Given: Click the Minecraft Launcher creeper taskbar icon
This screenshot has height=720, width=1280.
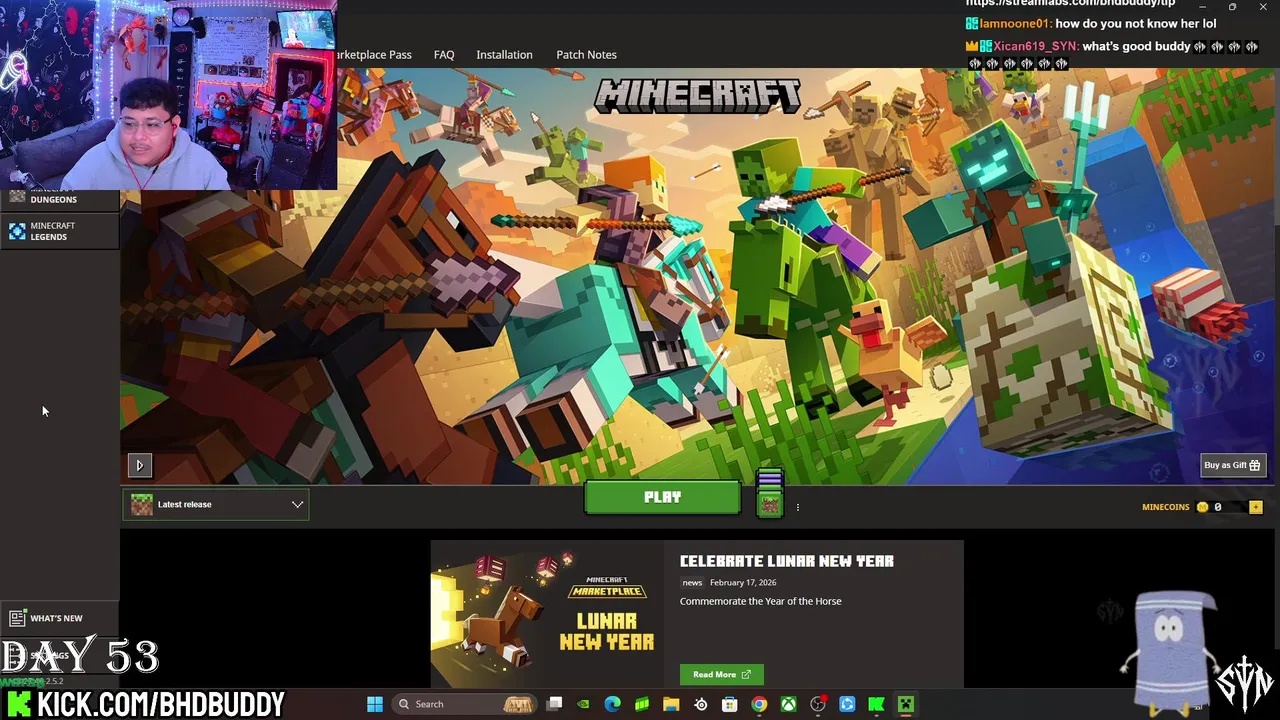Looking at the screenshot, I should point(906,704).
